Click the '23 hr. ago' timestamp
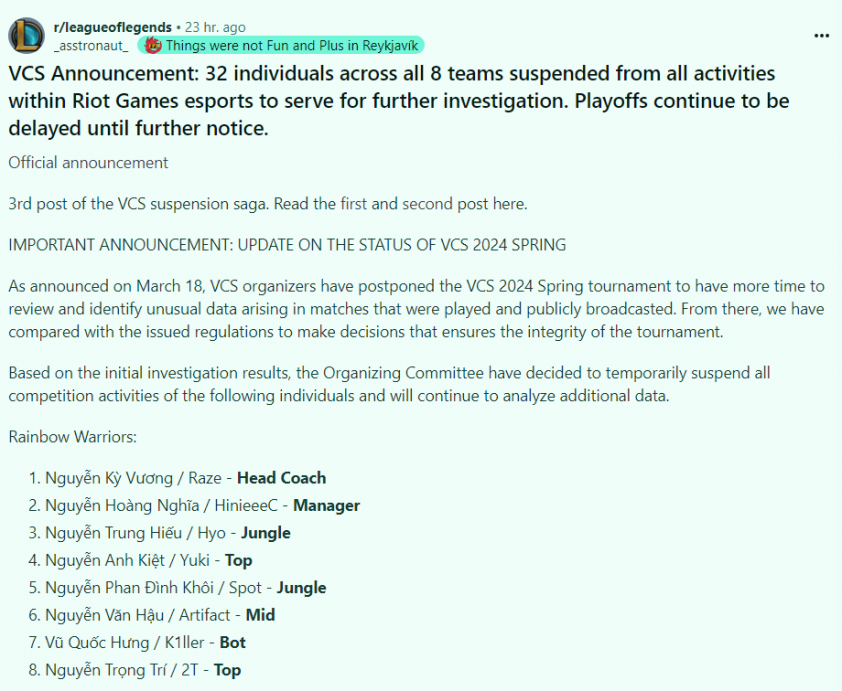 coord(215,27)
